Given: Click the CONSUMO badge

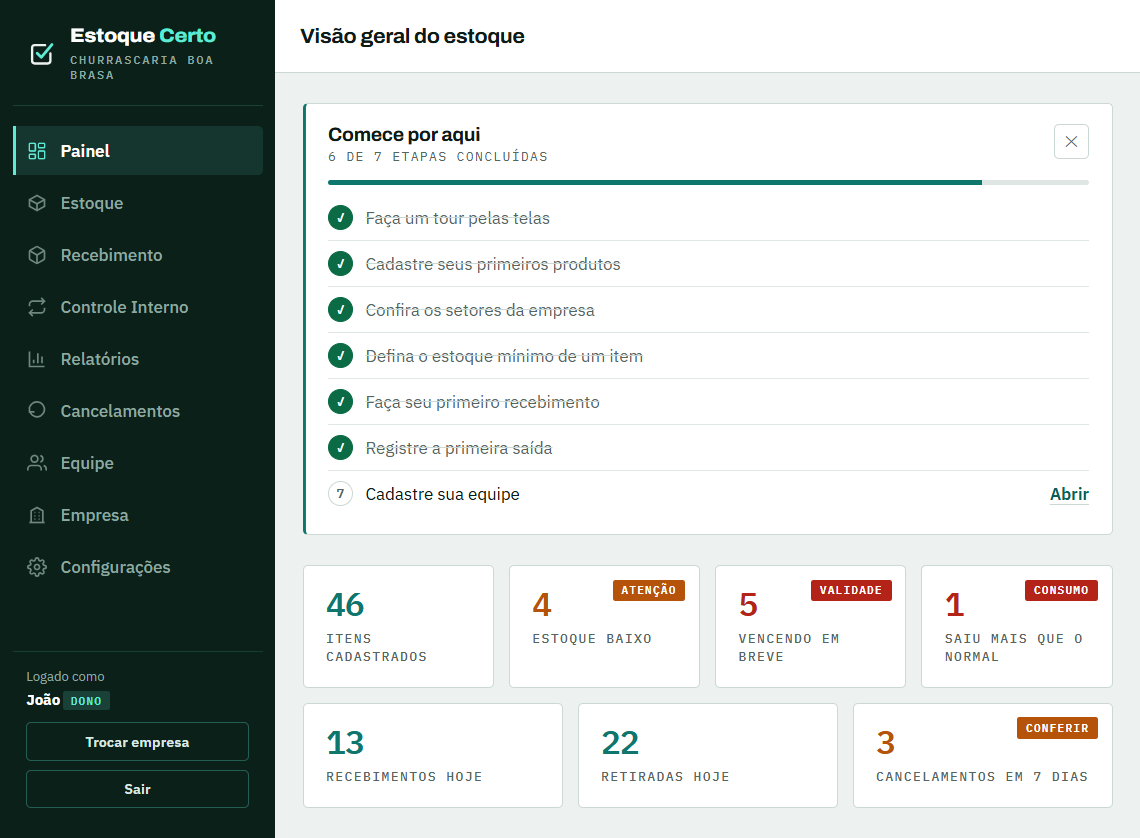Looking at the screenshot, I should [1061, 590].
